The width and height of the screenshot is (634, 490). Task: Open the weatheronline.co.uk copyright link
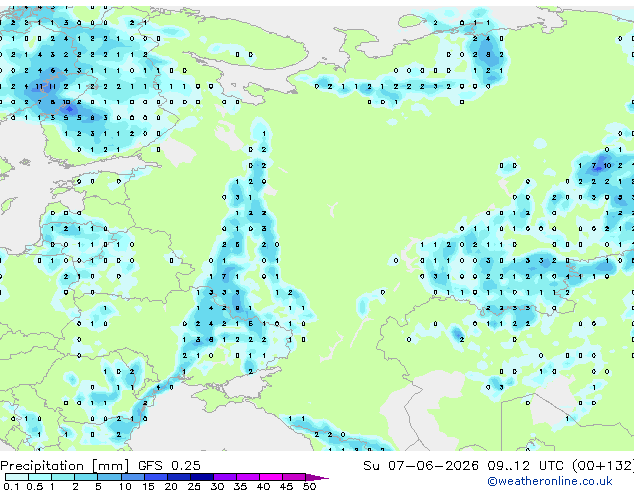550,481
